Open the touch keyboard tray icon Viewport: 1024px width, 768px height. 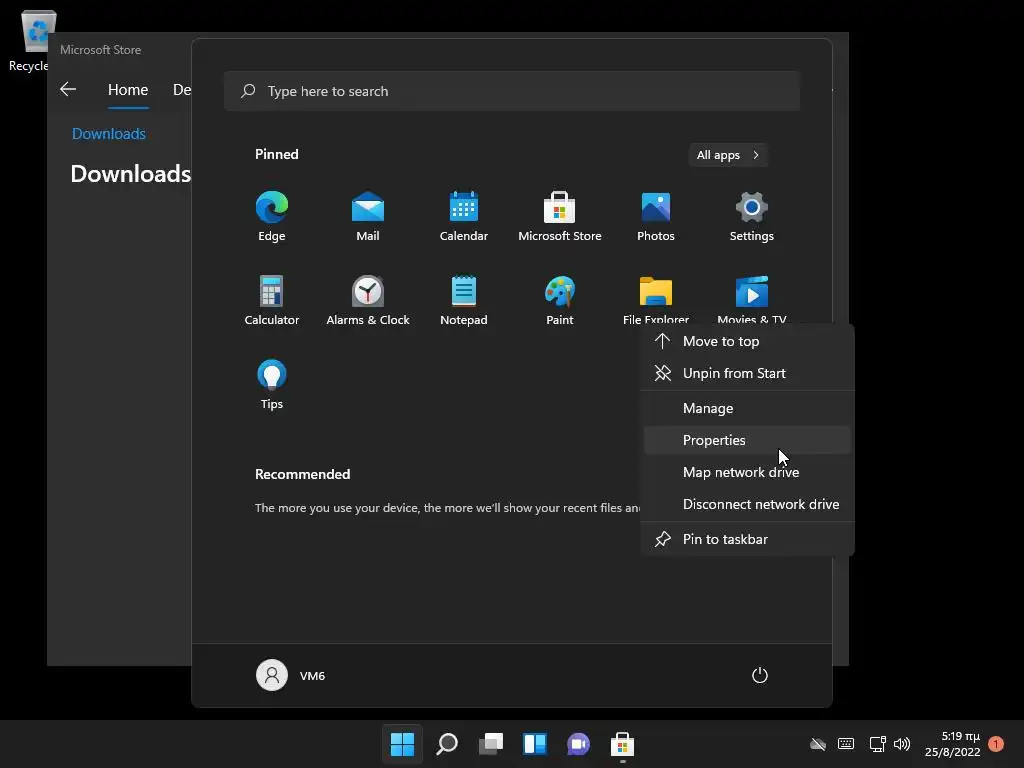click(x=846, y=744)
